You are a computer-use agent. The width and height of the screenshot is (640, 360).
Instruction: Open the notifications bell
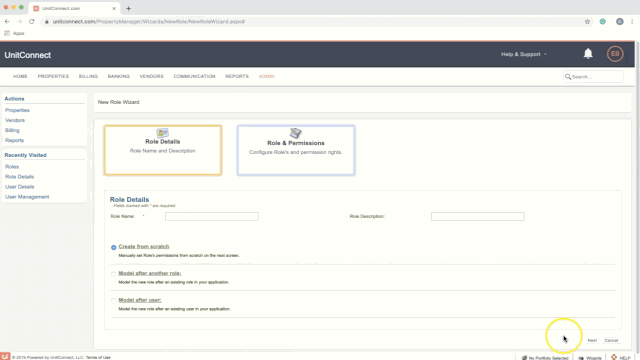tap(588, 53)
